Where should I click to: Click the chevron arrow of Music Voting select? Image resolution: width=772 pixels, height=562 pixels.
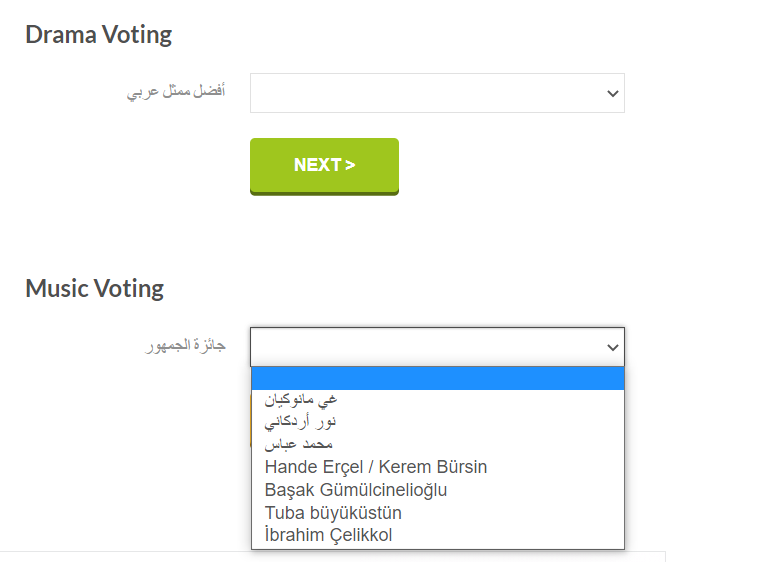click(x=612, y=347)
